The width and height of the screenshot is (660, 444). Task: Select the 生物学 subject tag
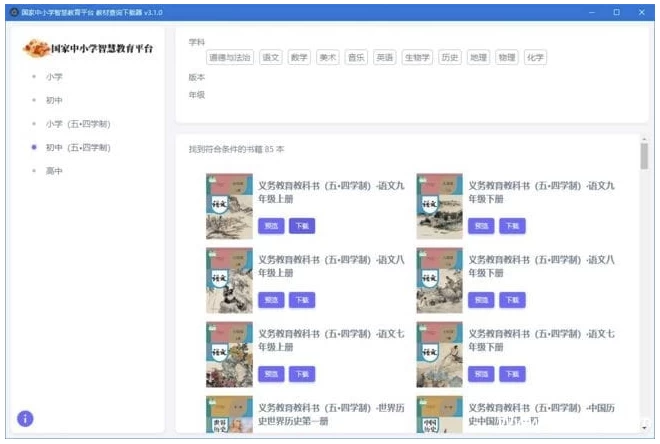coord(417,58)
